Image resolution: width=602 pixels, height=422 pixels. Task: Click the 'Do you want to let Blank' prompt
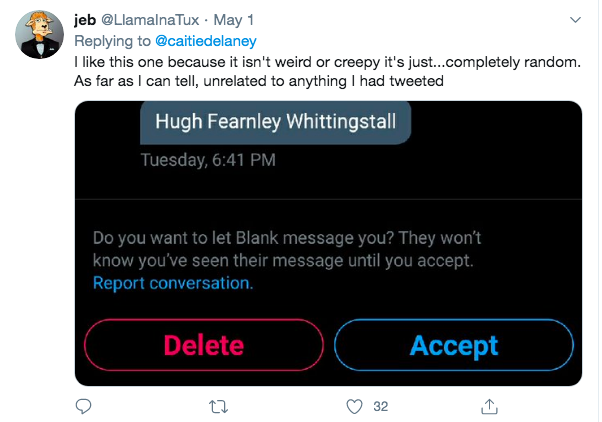click(287, 249)
